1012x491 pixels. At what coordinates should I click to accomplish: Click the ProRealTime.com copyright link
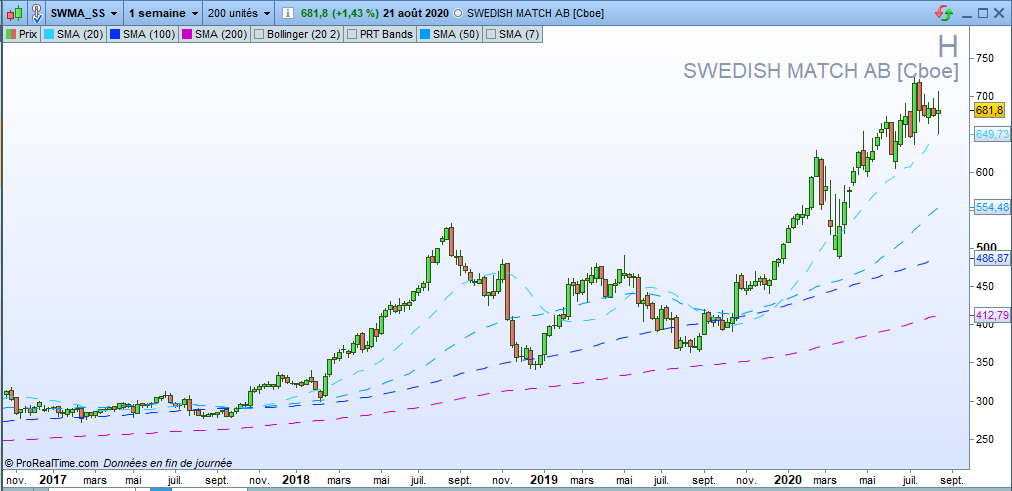click(x=52, y=463)
